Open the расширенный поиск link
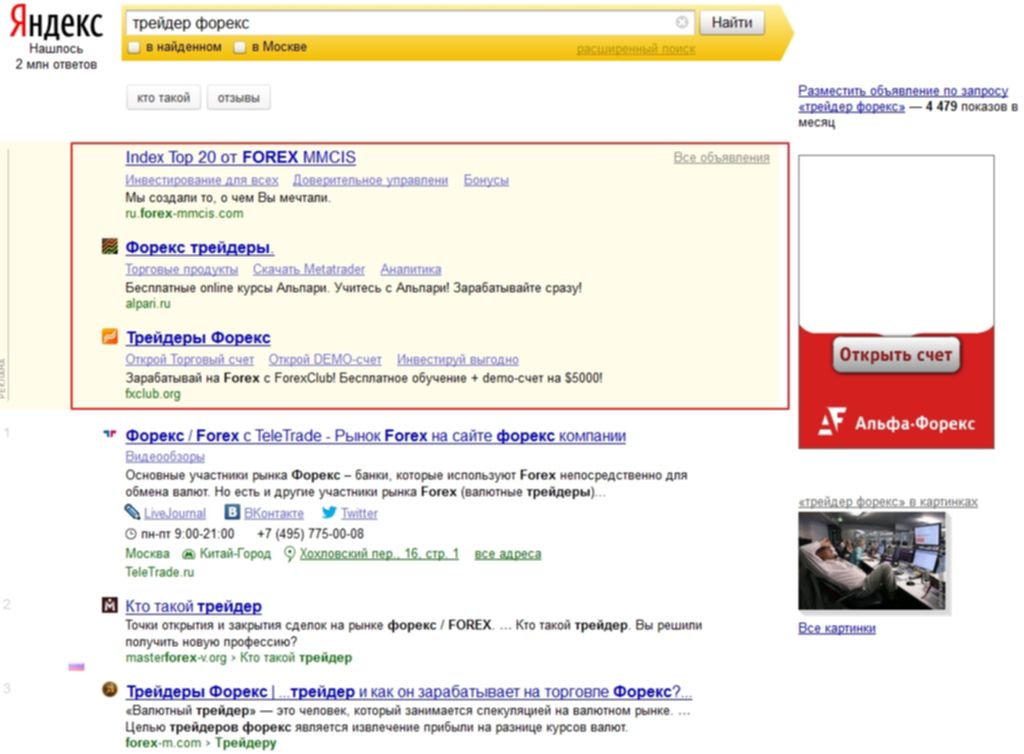 (x=635, y=49)
